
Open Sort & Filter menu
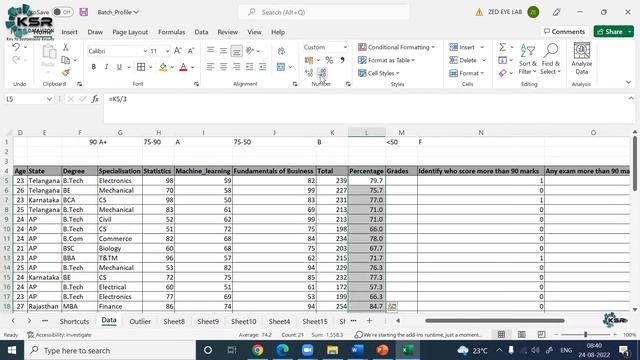click(x=527, y=59)
